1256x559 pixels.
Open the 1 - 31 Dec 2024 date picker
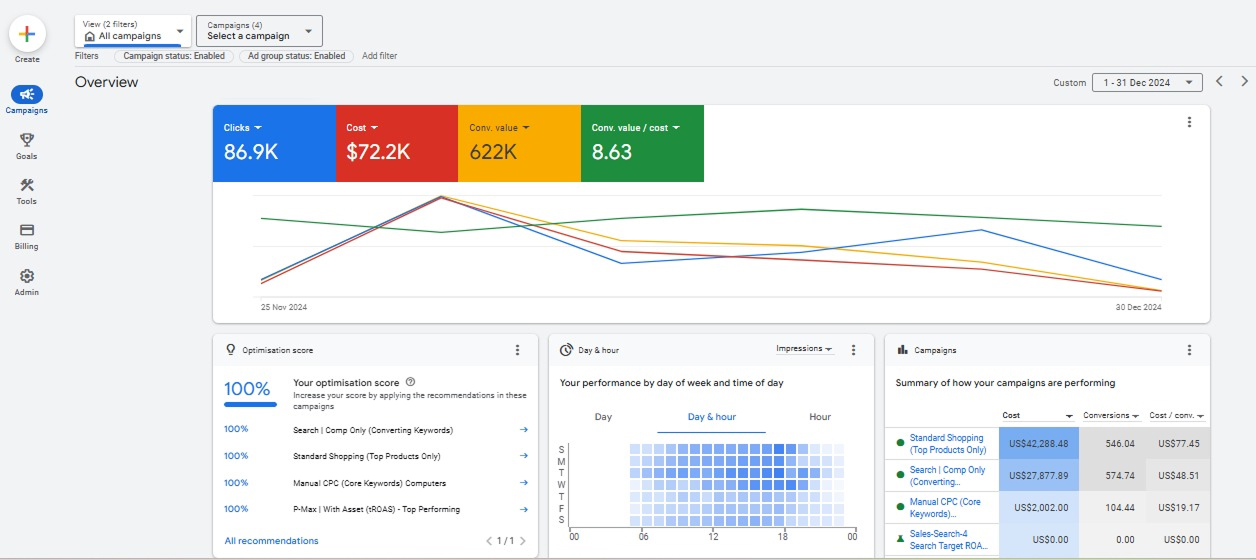[x=1146, y=83]
